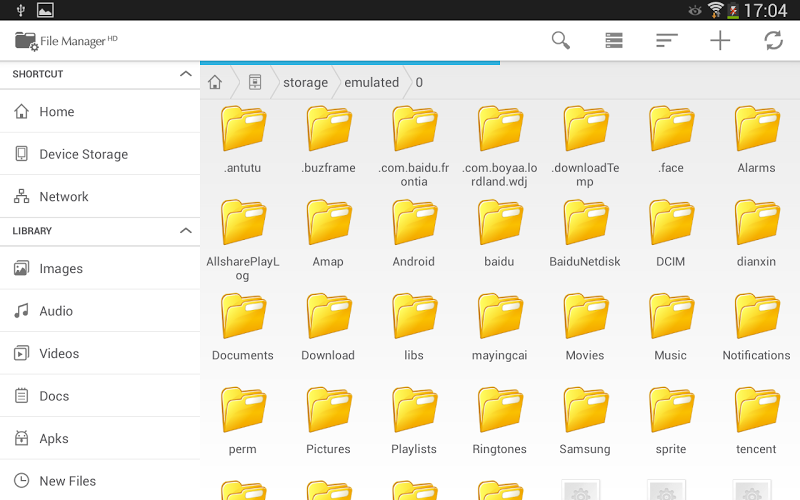
Task: Jump to the emulated breadcrumb
Action: coord(371,82)
